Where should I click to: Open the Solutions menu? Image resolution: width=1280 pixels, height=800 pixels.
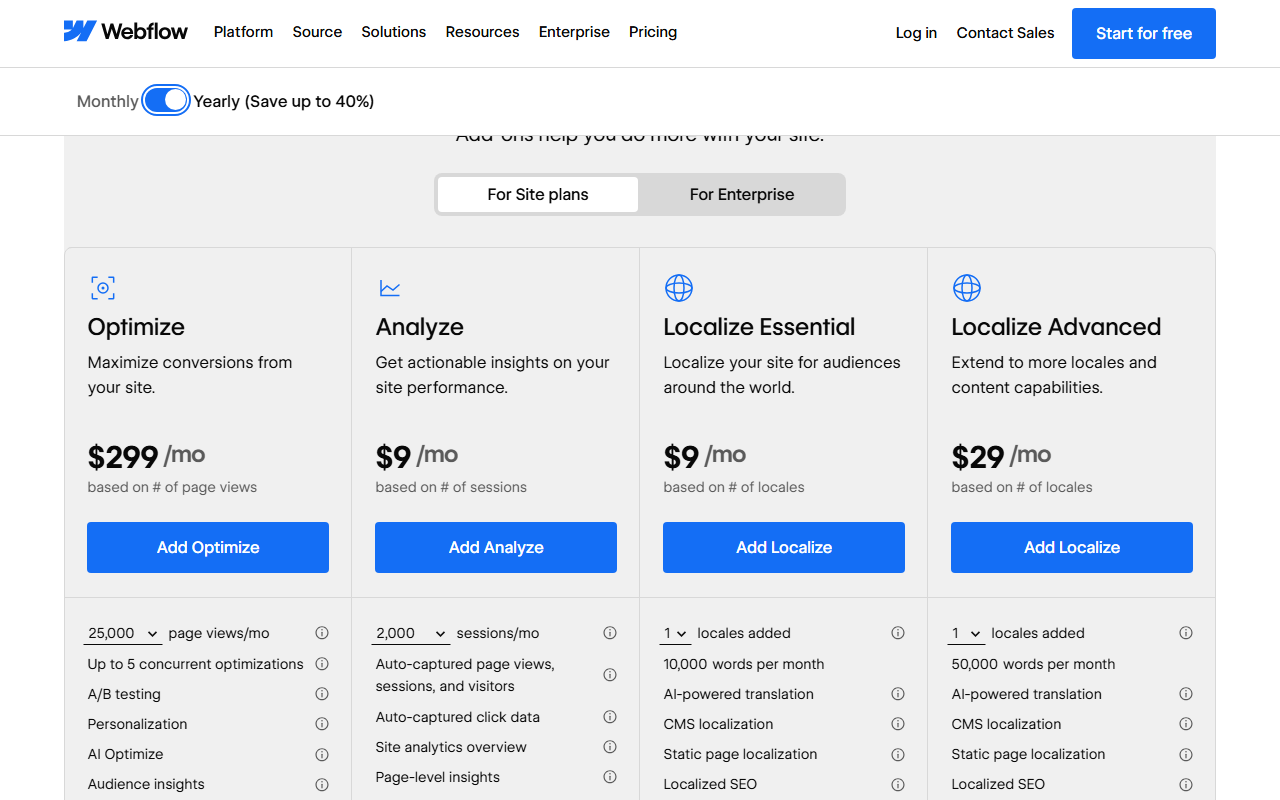[394, 32]
